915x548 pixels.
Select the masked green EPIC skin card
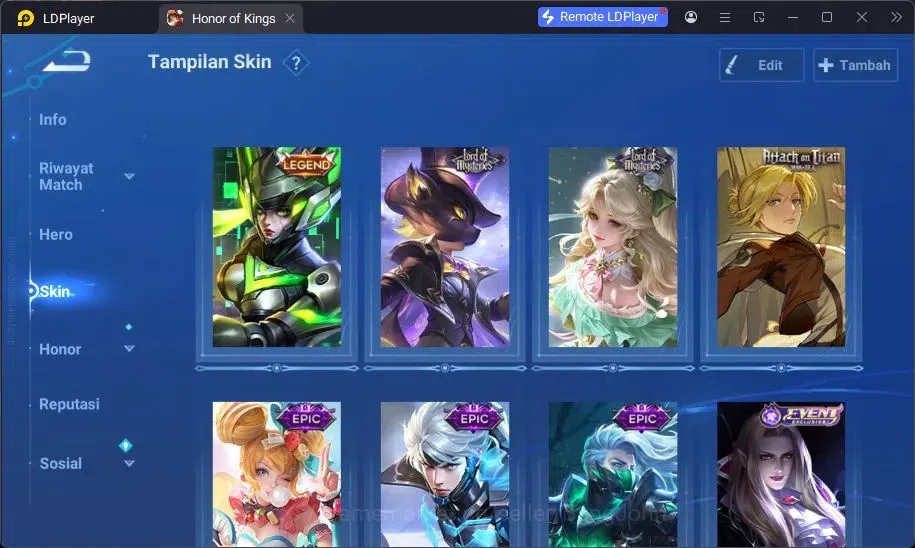click(x=613, y=474)
